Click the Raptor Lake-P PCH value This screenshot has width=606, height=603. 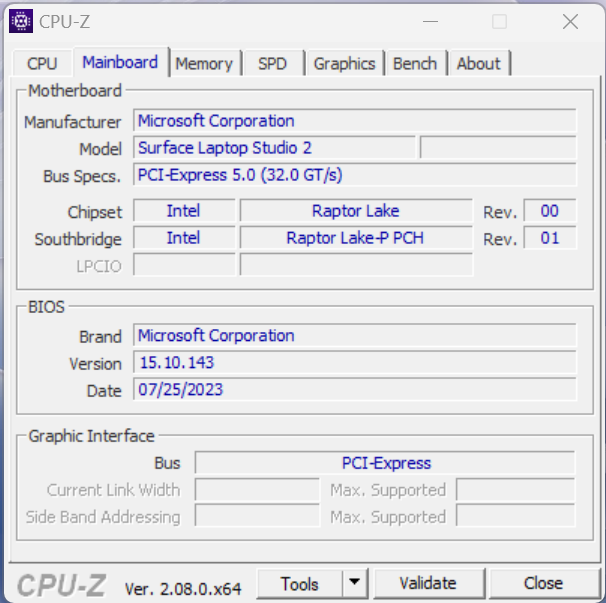(356, 238)
